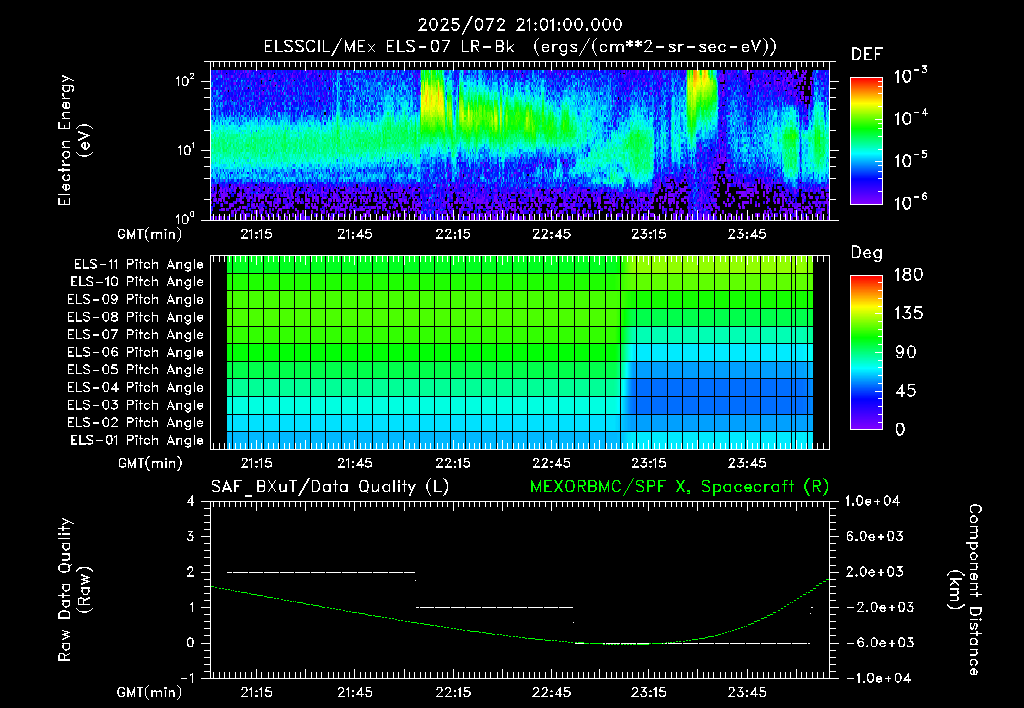Click the ELS-02 Pitch Angle row label
This screenshot has width=1024, height=708.
pyautogui.click(x=135, y=423)
